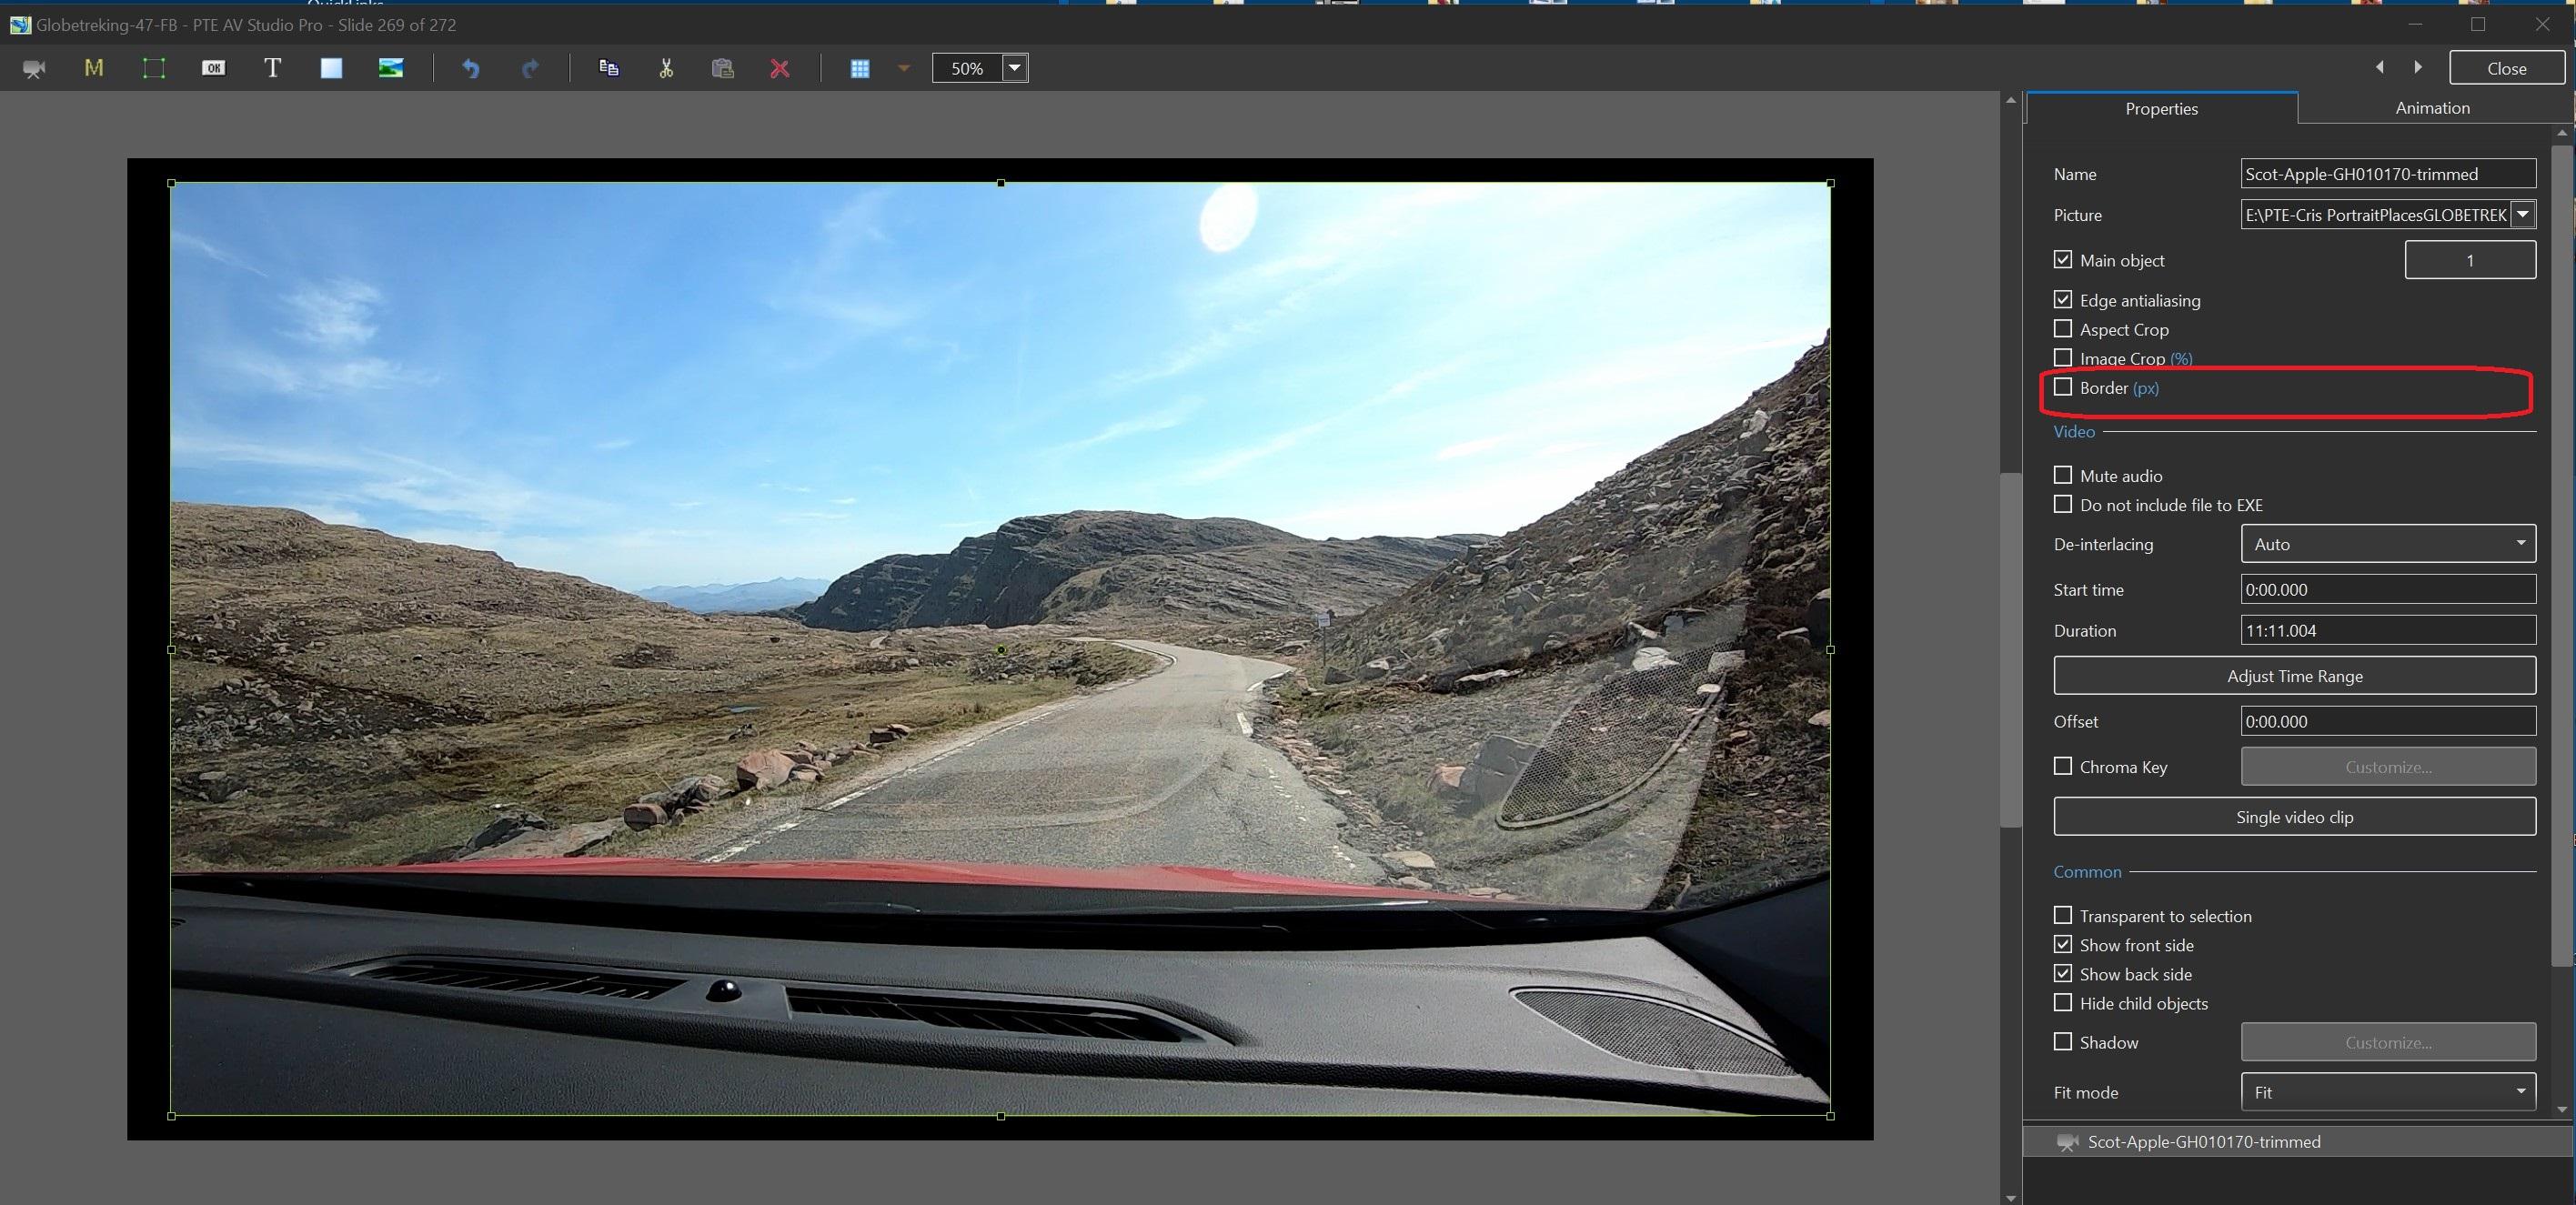Go to the next slide arrow
Viewport: 2576px width, 1205px height.
tap(2418, 67)
